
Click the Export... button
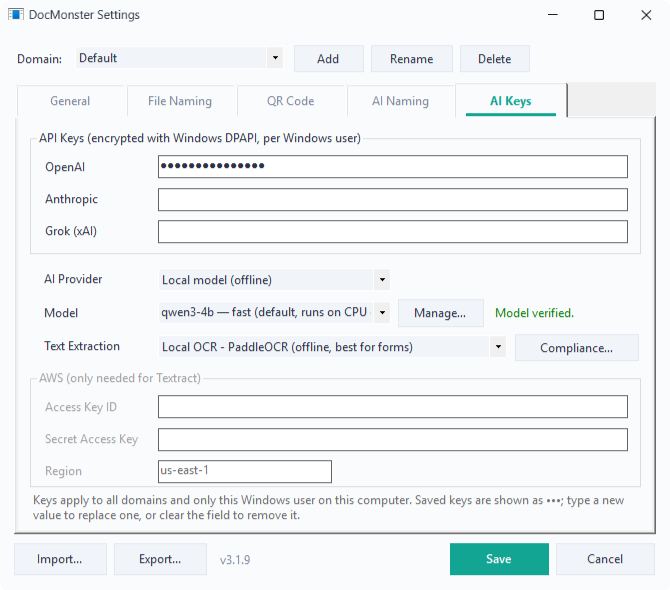click(160, 559)
